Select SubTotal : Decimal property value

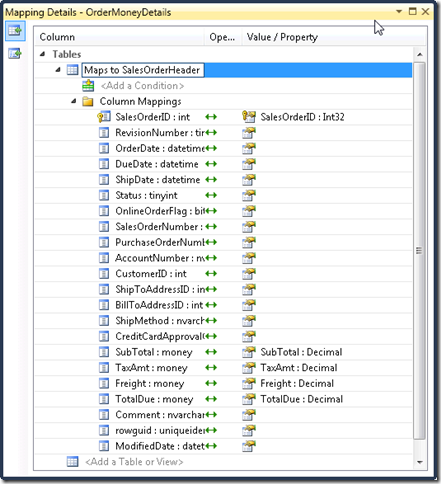pos(301,352)
